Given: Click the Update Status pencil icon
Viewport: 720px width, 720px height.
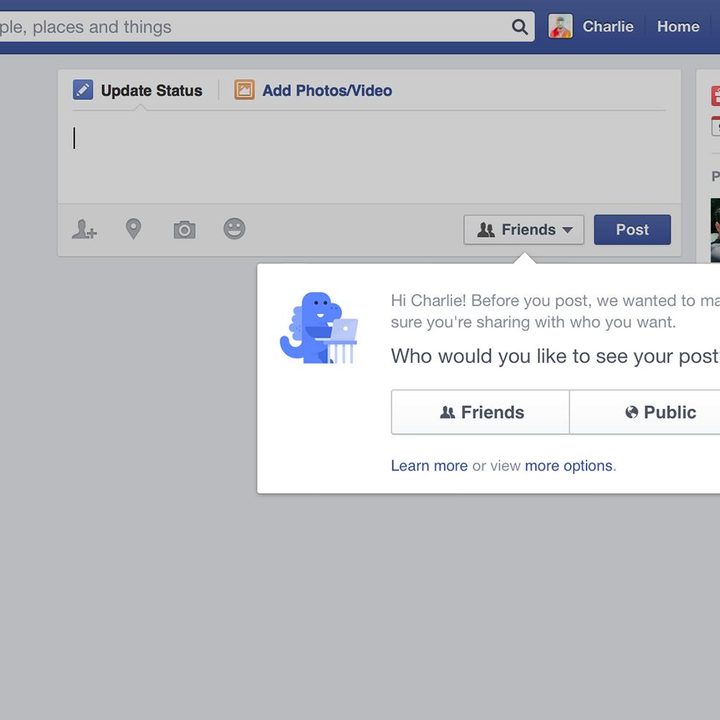Looking at the screenshot, I should point(83,90).
